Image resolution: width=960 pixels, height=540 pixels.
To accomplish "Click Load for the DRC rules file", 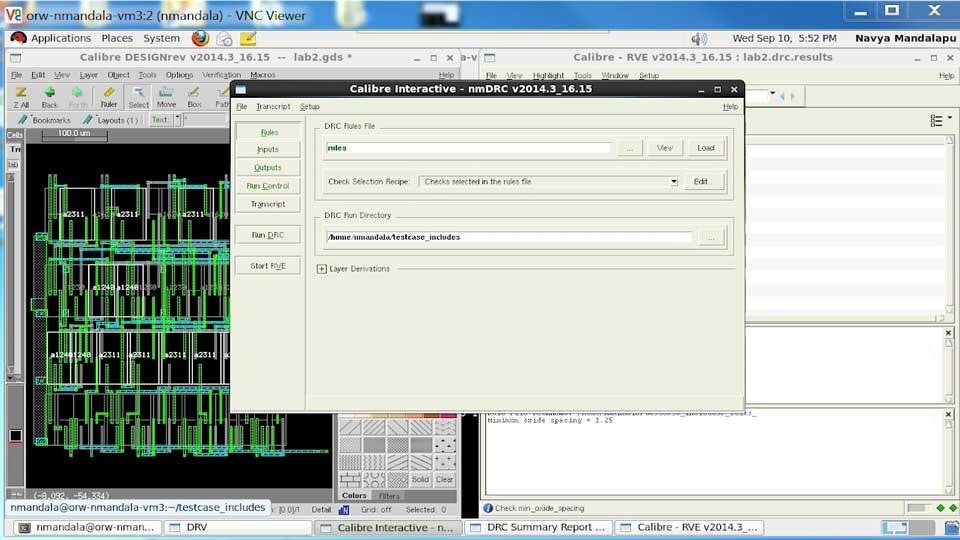I will [x=705, y=148].
